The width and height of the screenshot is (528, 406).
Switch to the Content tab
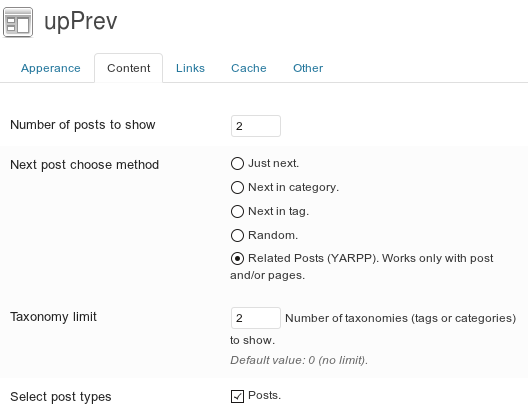pyautogui.click(x=129, y=68)
